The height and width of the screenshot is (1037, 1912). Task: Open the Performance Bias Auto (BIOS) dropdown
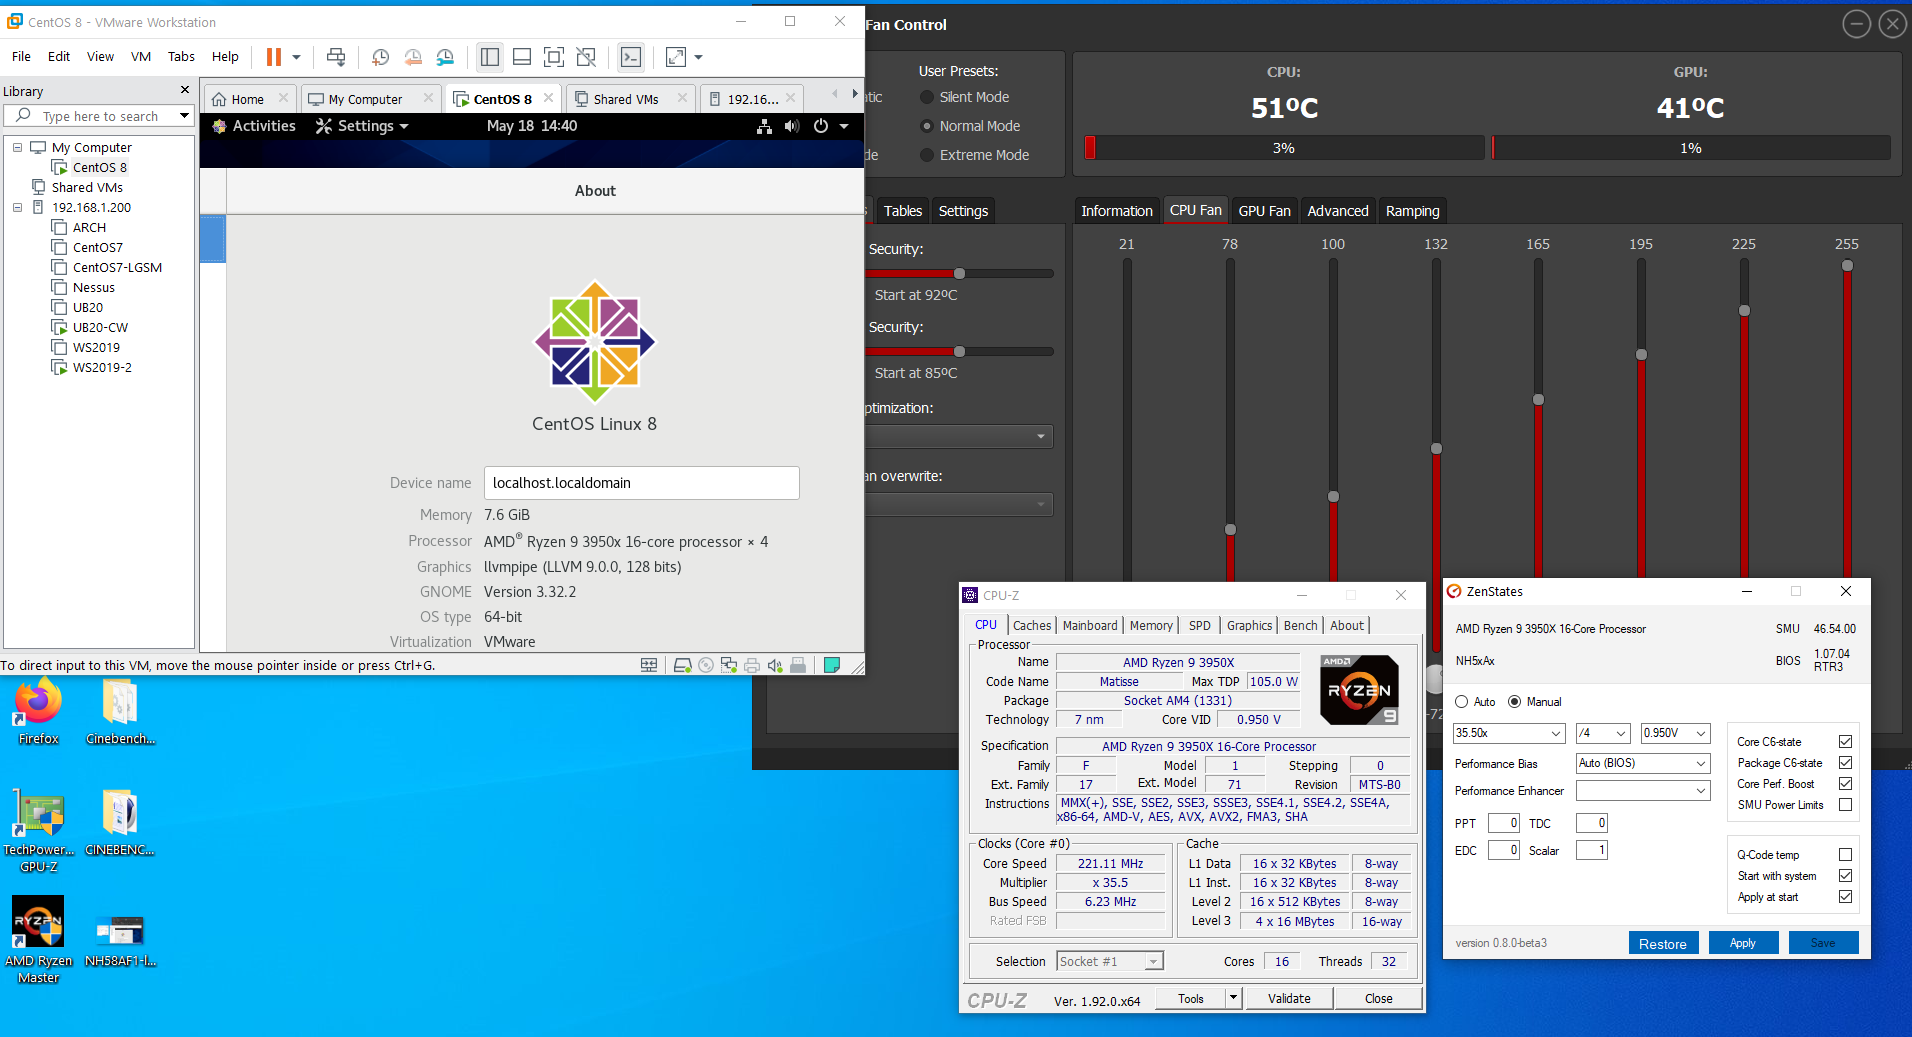tap(1643, 763)
